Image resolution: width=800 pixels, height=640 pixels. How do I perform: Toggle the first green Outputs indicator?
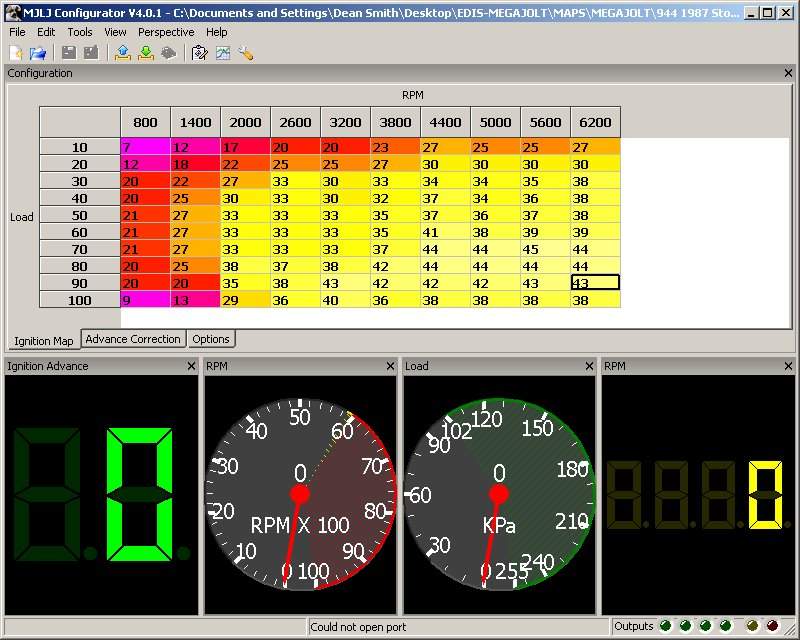coord(665,625)
